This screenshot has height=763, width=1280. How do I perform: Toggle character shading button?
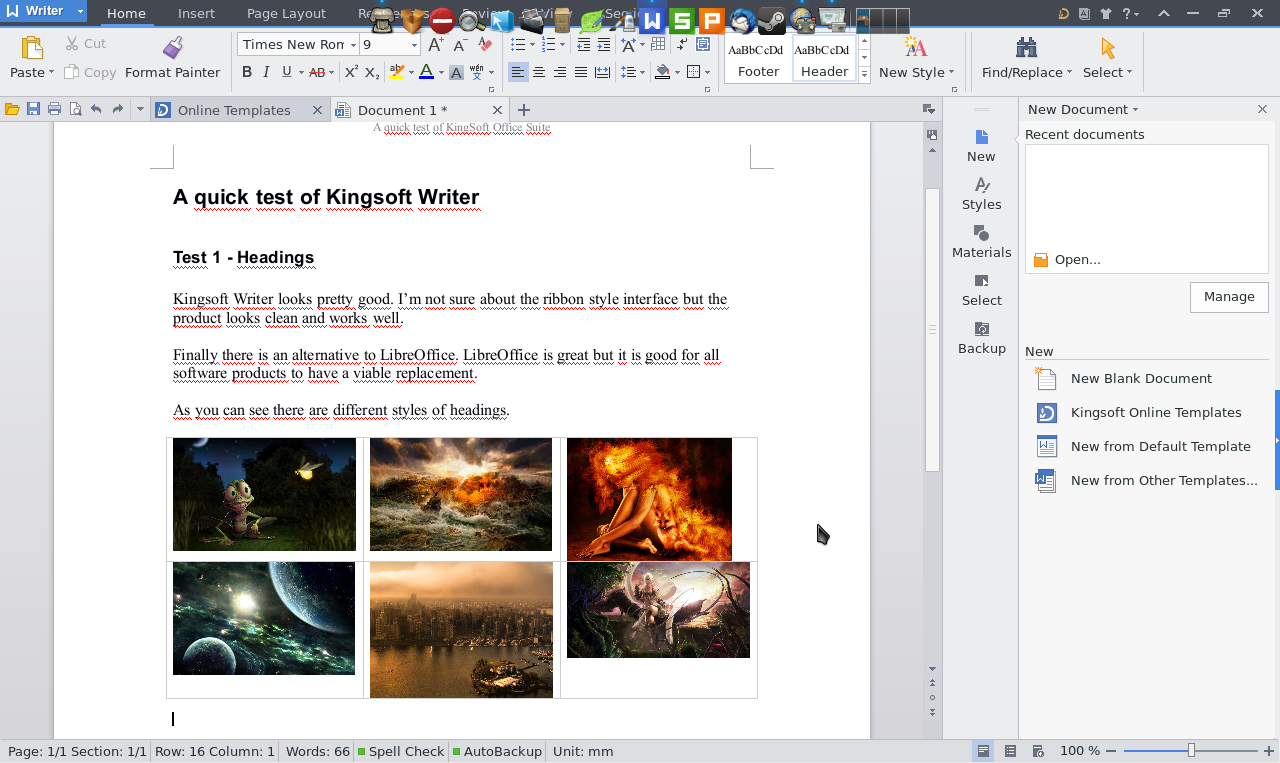(x=456, y=72)
